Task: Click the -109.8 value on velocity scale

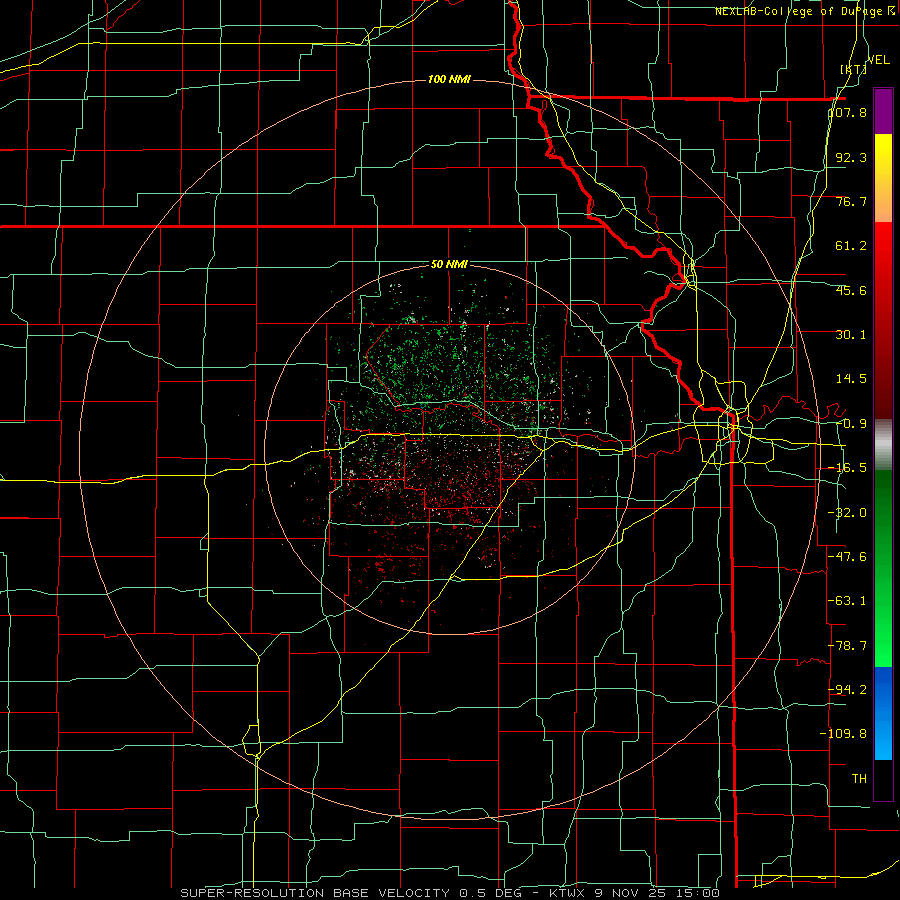Action: [844, 734]
